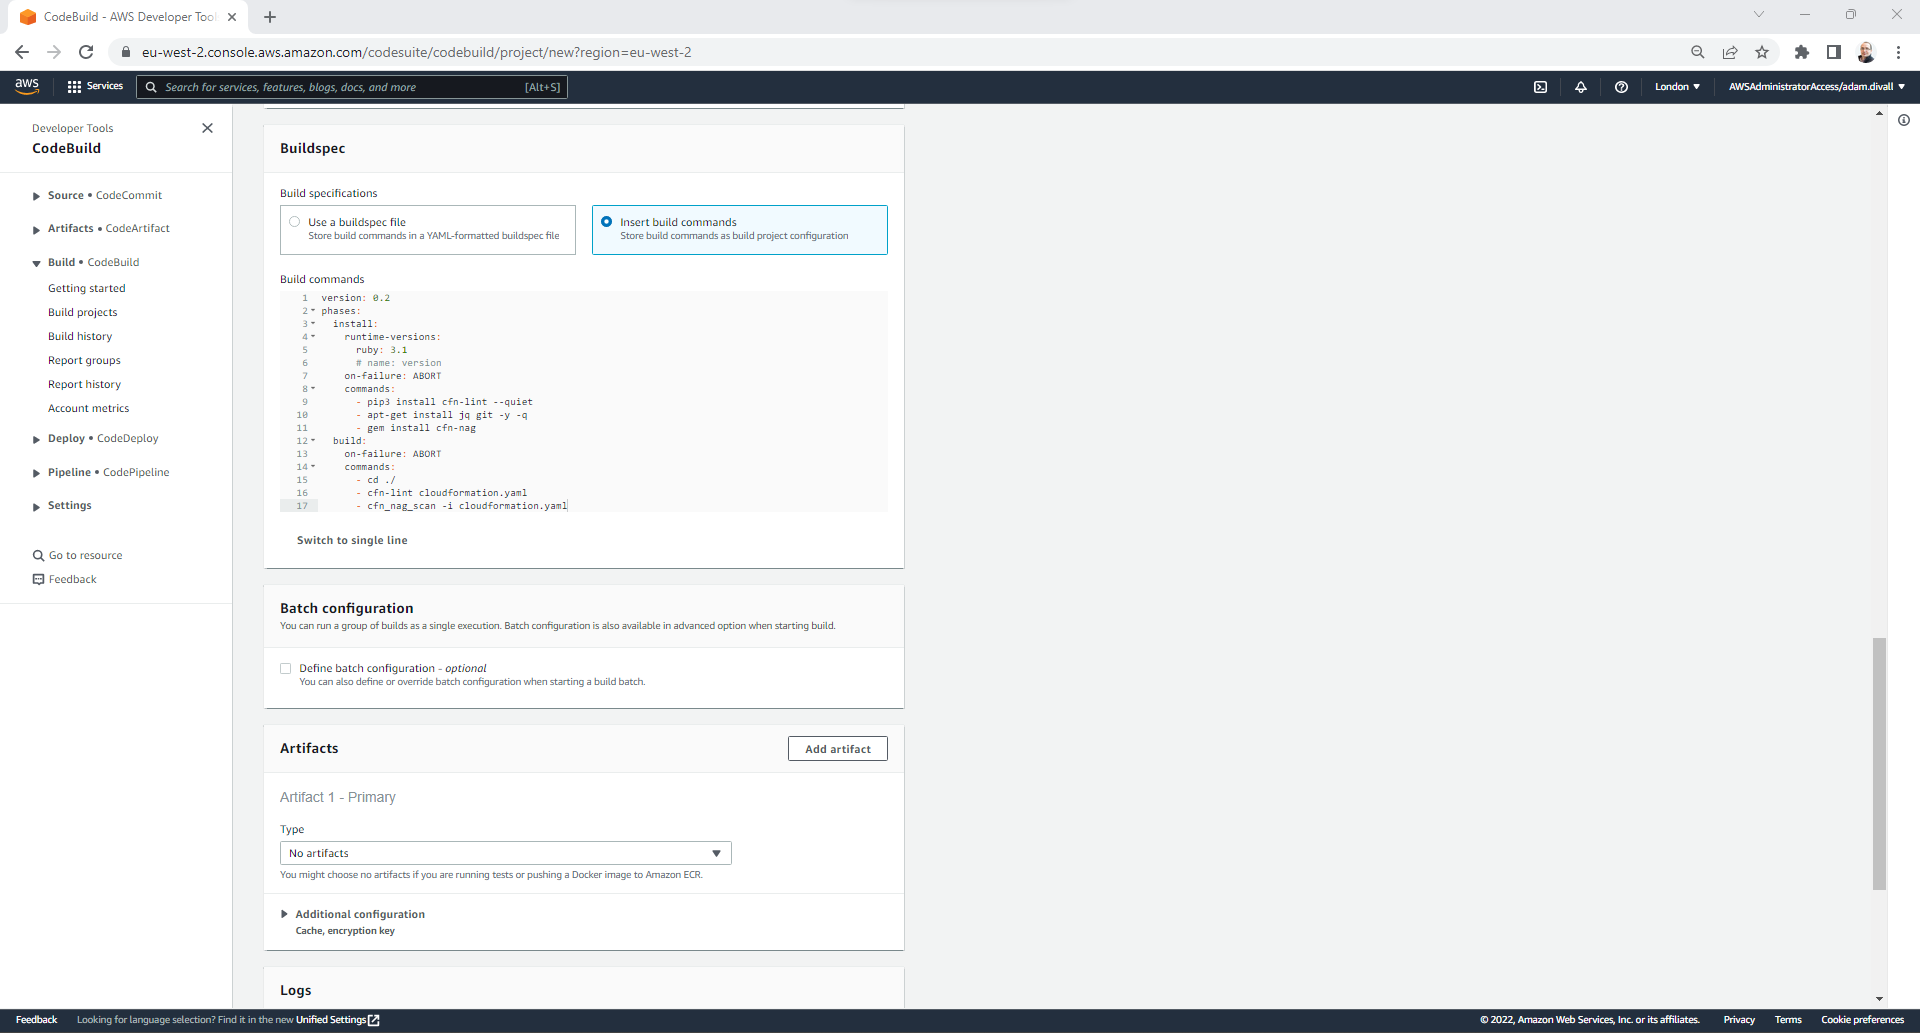
Task: Click the browser address bar URL
Action: pyautogui.click(x=416, y=52)
